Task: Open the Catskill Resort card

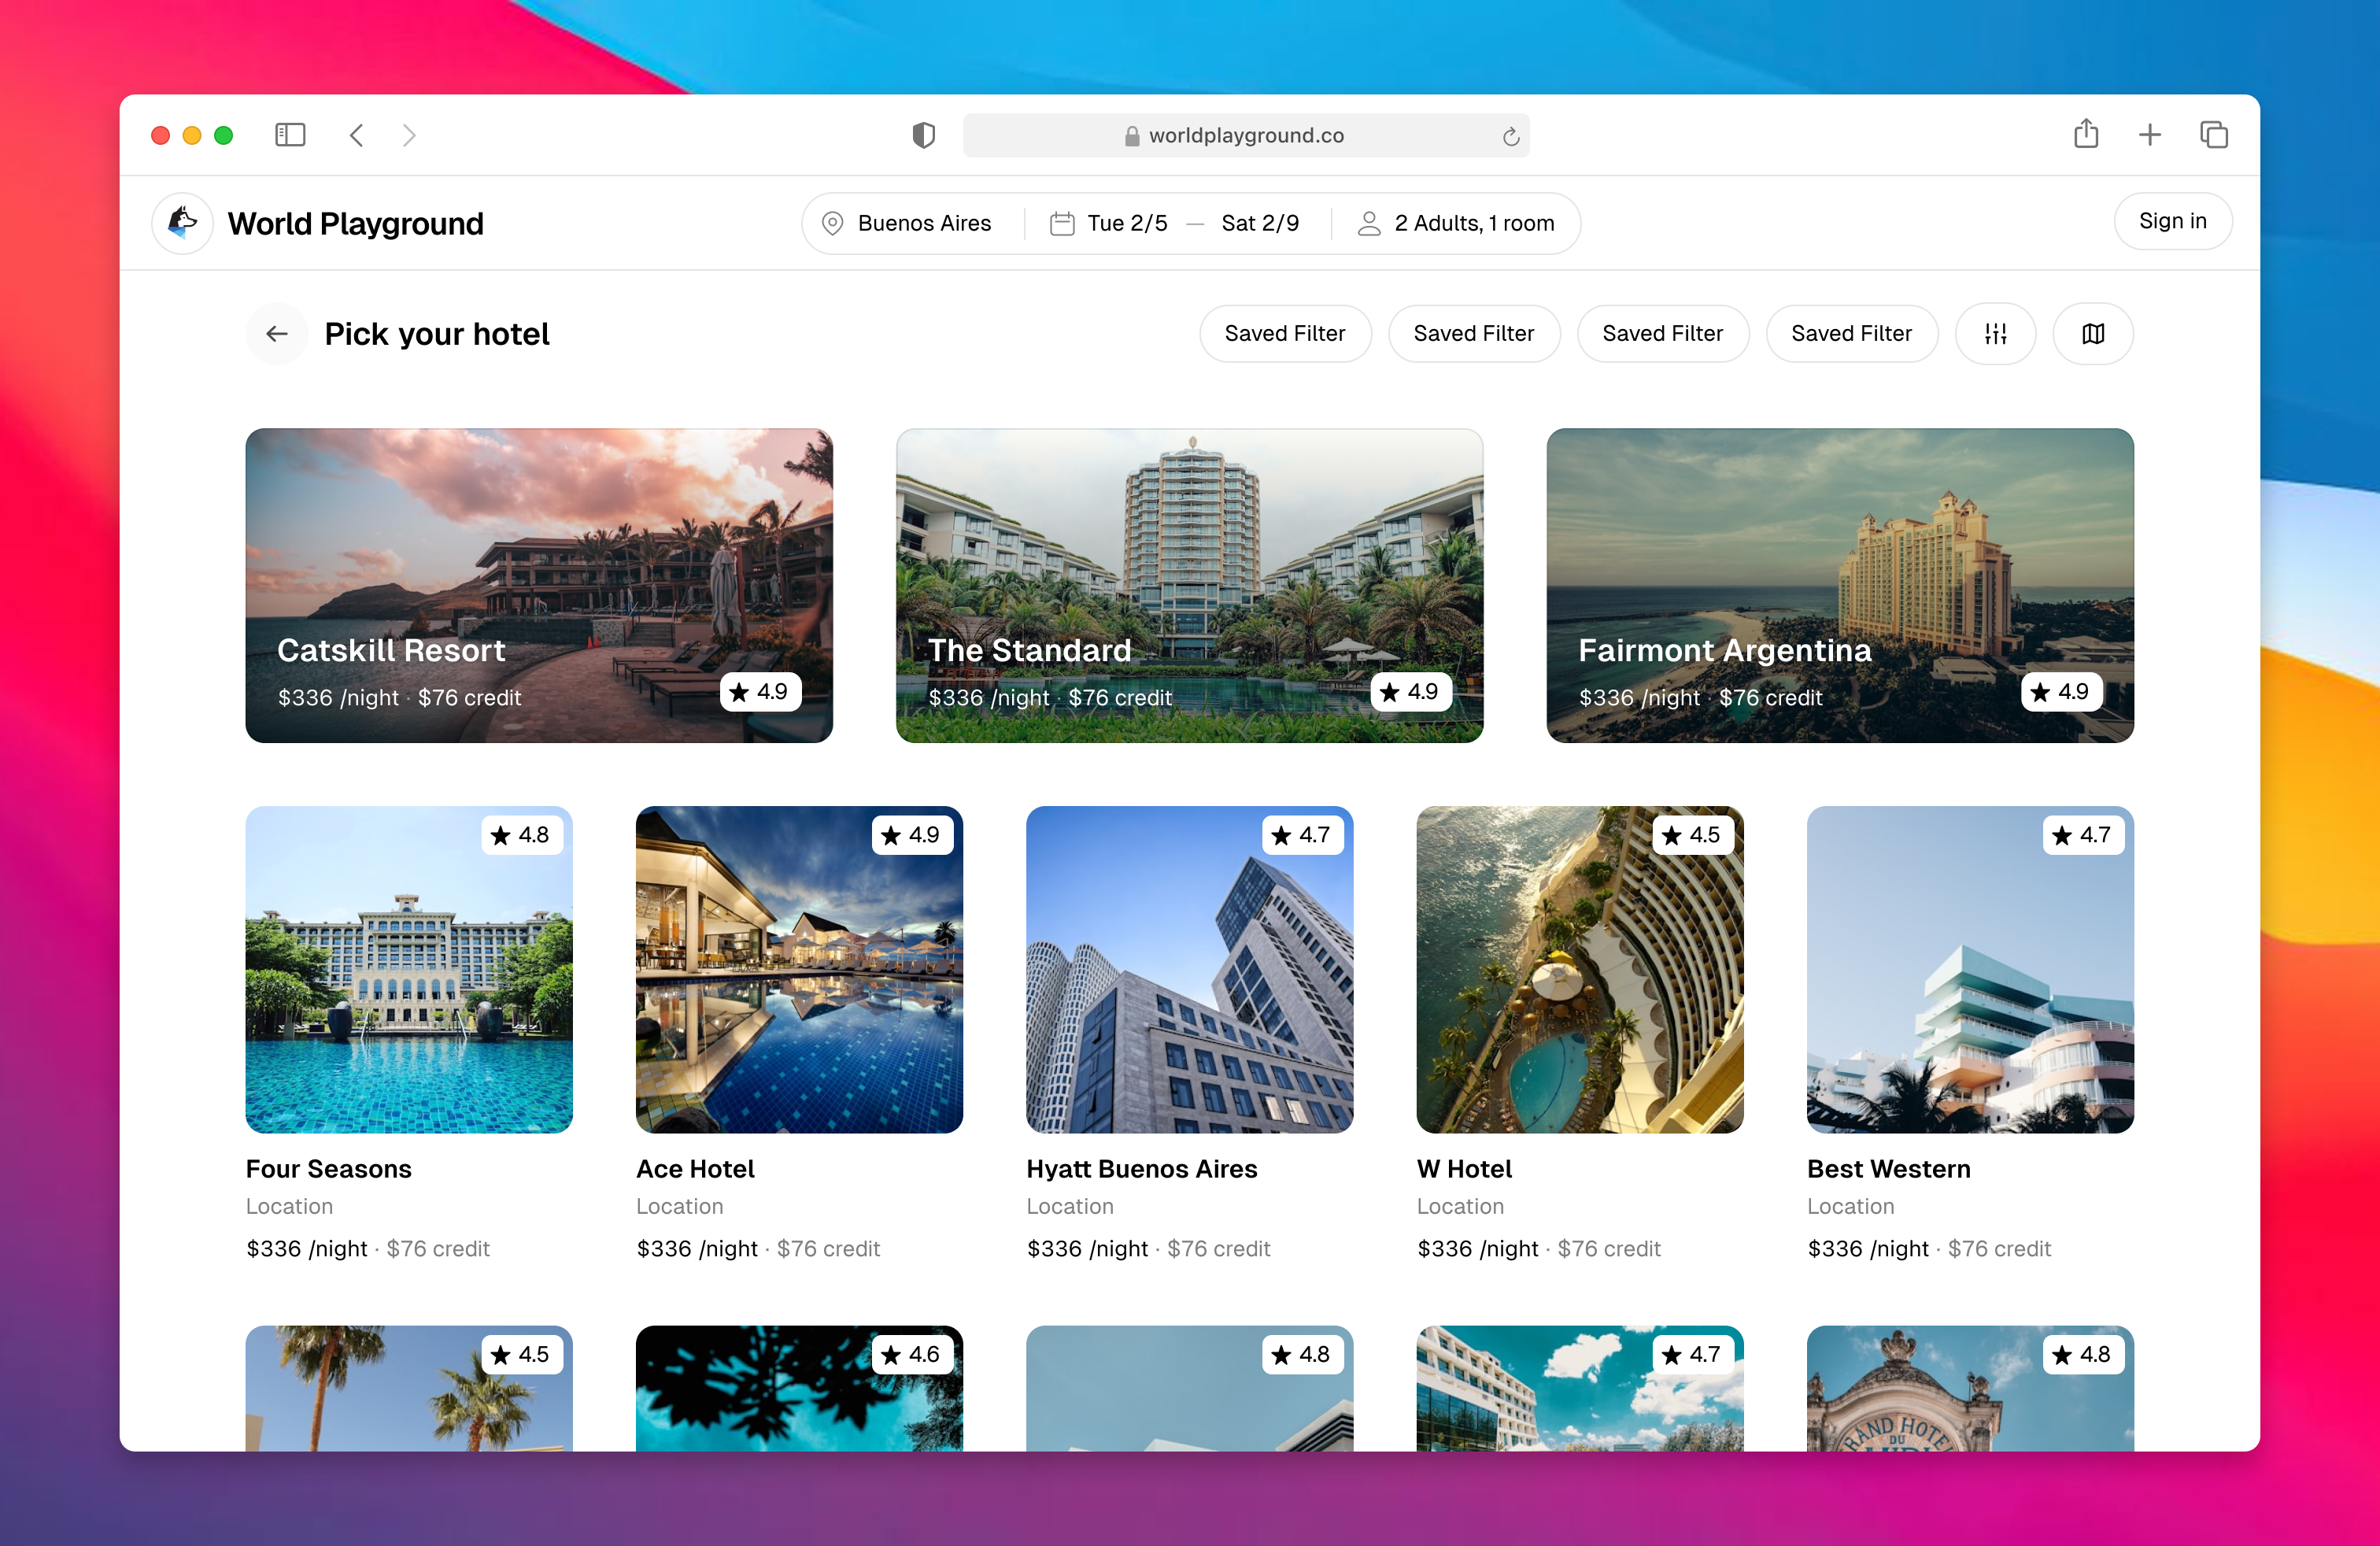Action: (539, 585)
